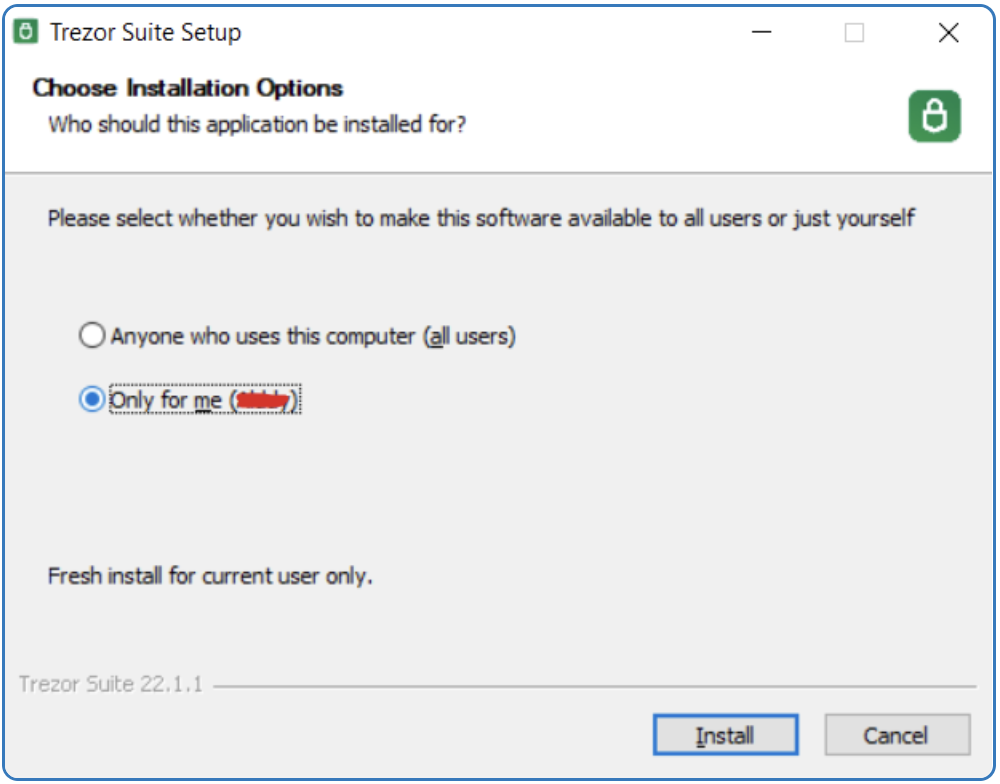The width and height of the screenshot is (1000, 784).
Task: Click the Install button
Action: coord(725,736)
